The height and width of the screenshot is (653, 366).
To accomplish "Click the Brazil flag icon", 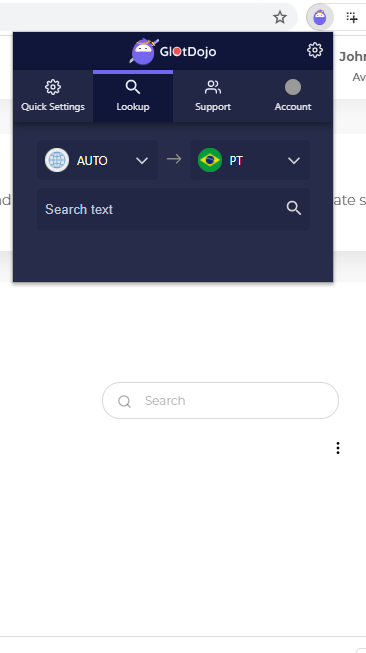I will point(210,160).
